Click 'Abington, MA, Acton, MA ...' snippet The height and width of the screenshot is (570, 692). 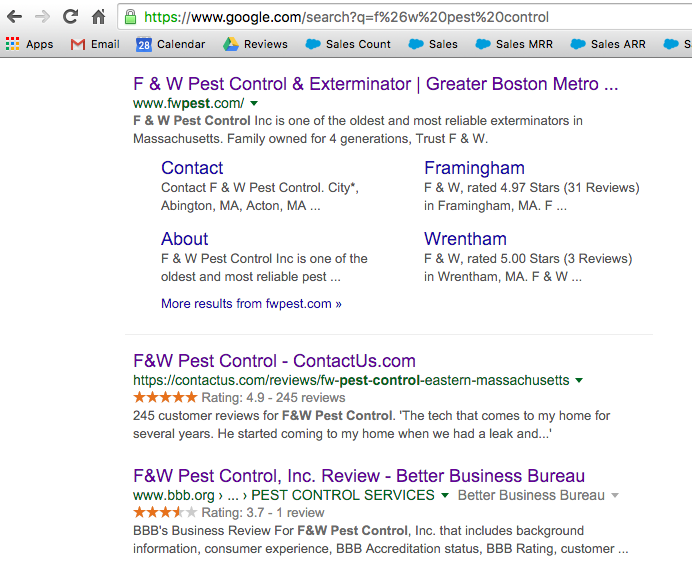click(241, 206)
